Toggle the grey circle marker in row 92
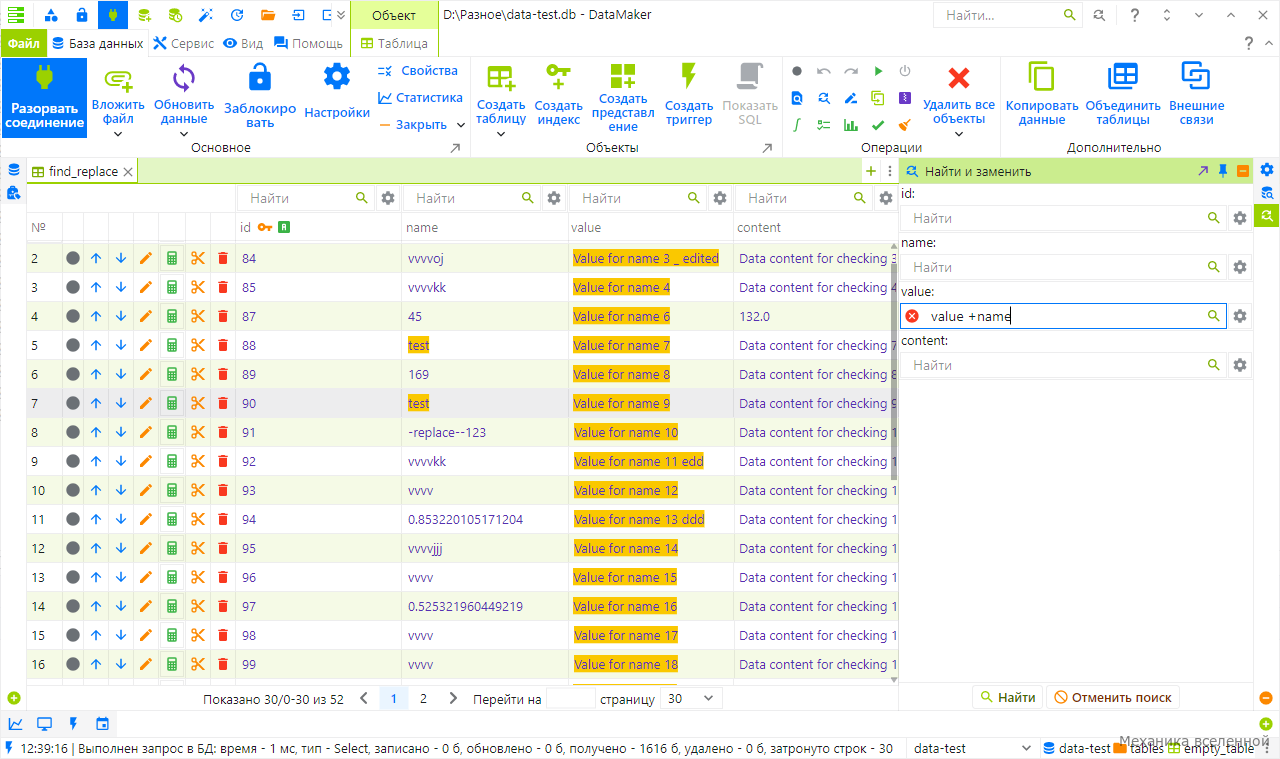Image resolution: width=1280 pixels, height=759 pixels. coord(73,461)
